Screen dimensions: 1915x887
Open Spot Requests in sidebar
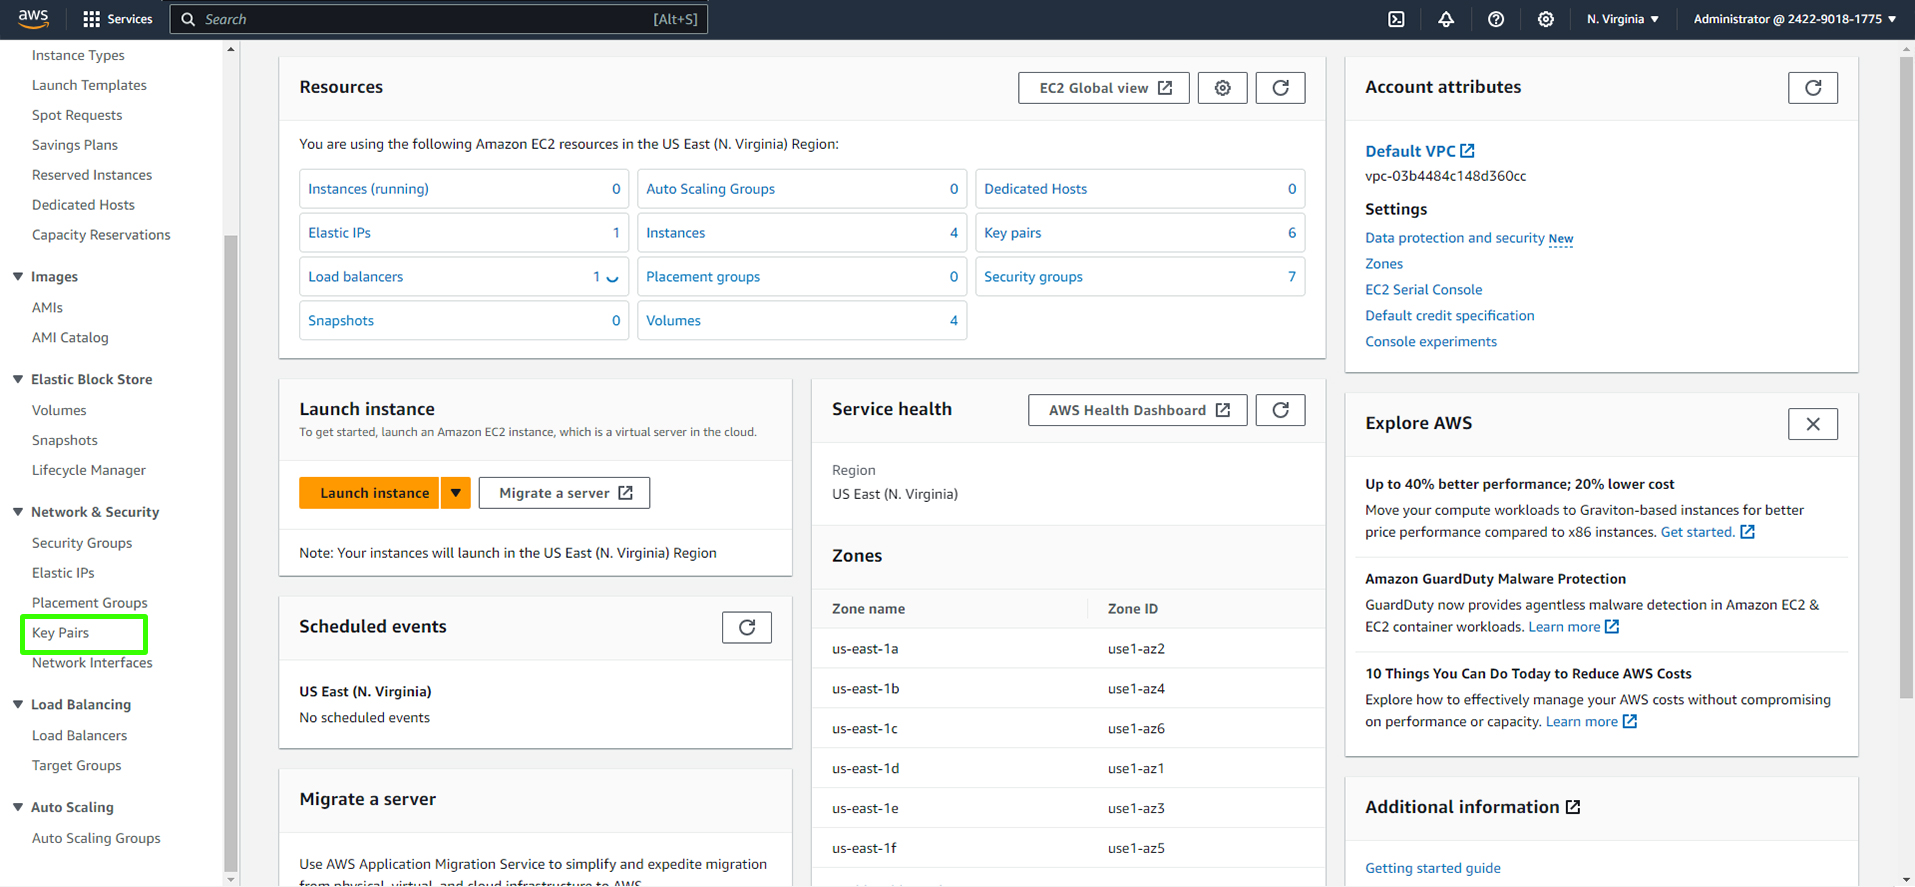pyautogui.click(x=77, y=115)
